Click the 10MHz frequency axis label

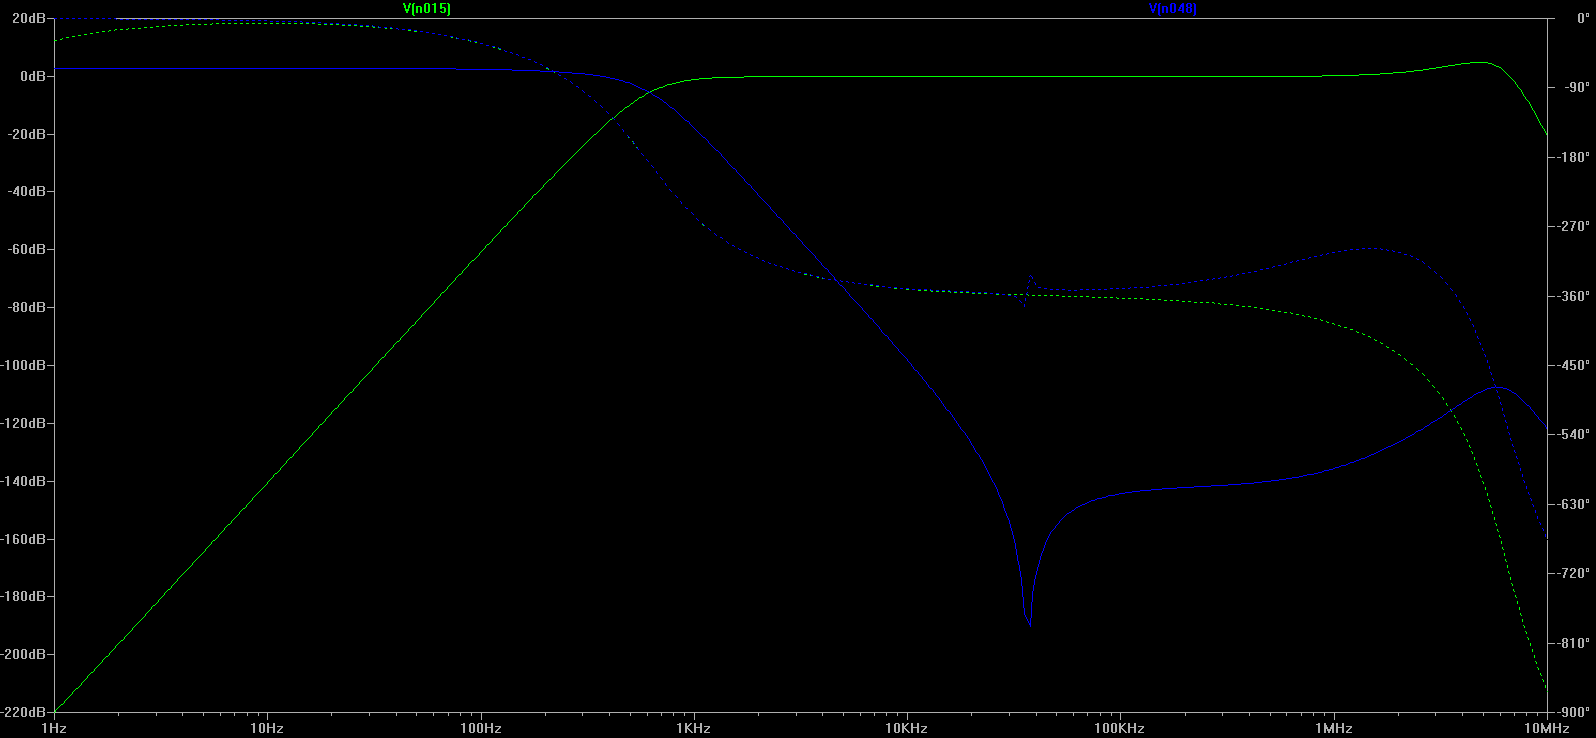point(1547,728)
